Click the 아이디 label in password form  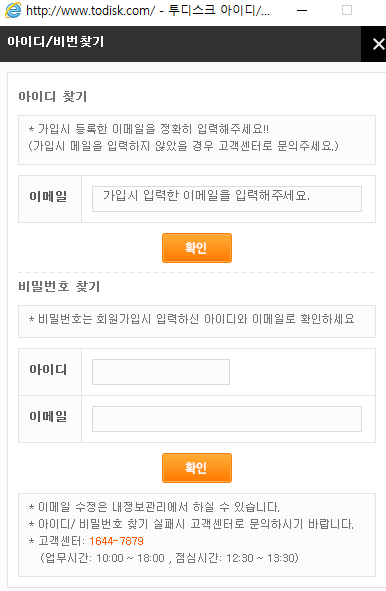tap(48, 369)
